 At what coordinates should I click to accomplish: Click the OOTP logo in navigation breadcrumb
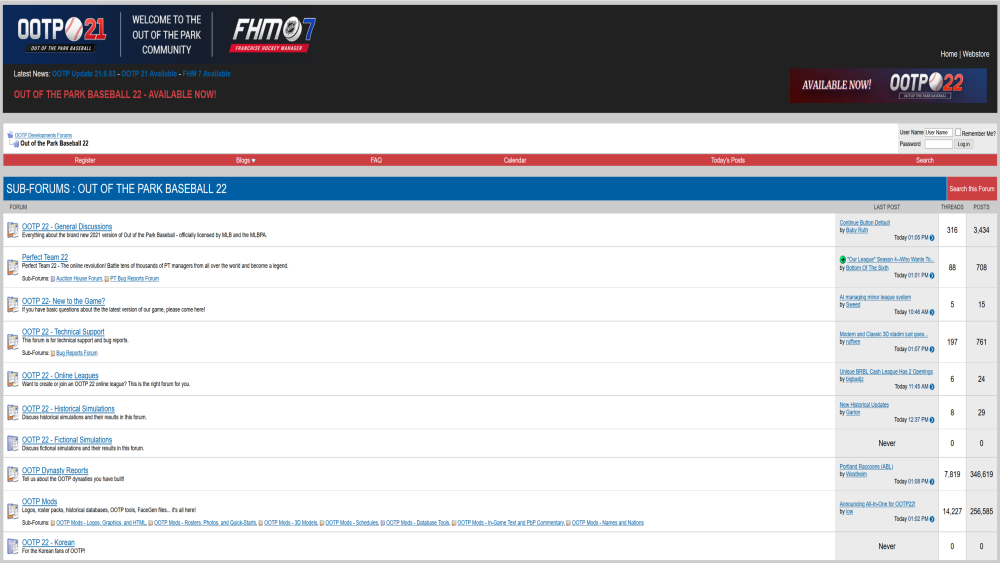tap(10, 135)
